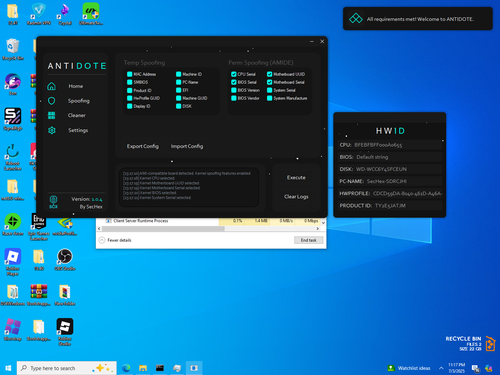The height and width of the screenshot is (375, 500).
Task: Toggle the Motherboard UUID checkbox
Action: click(x=270, y=74)
